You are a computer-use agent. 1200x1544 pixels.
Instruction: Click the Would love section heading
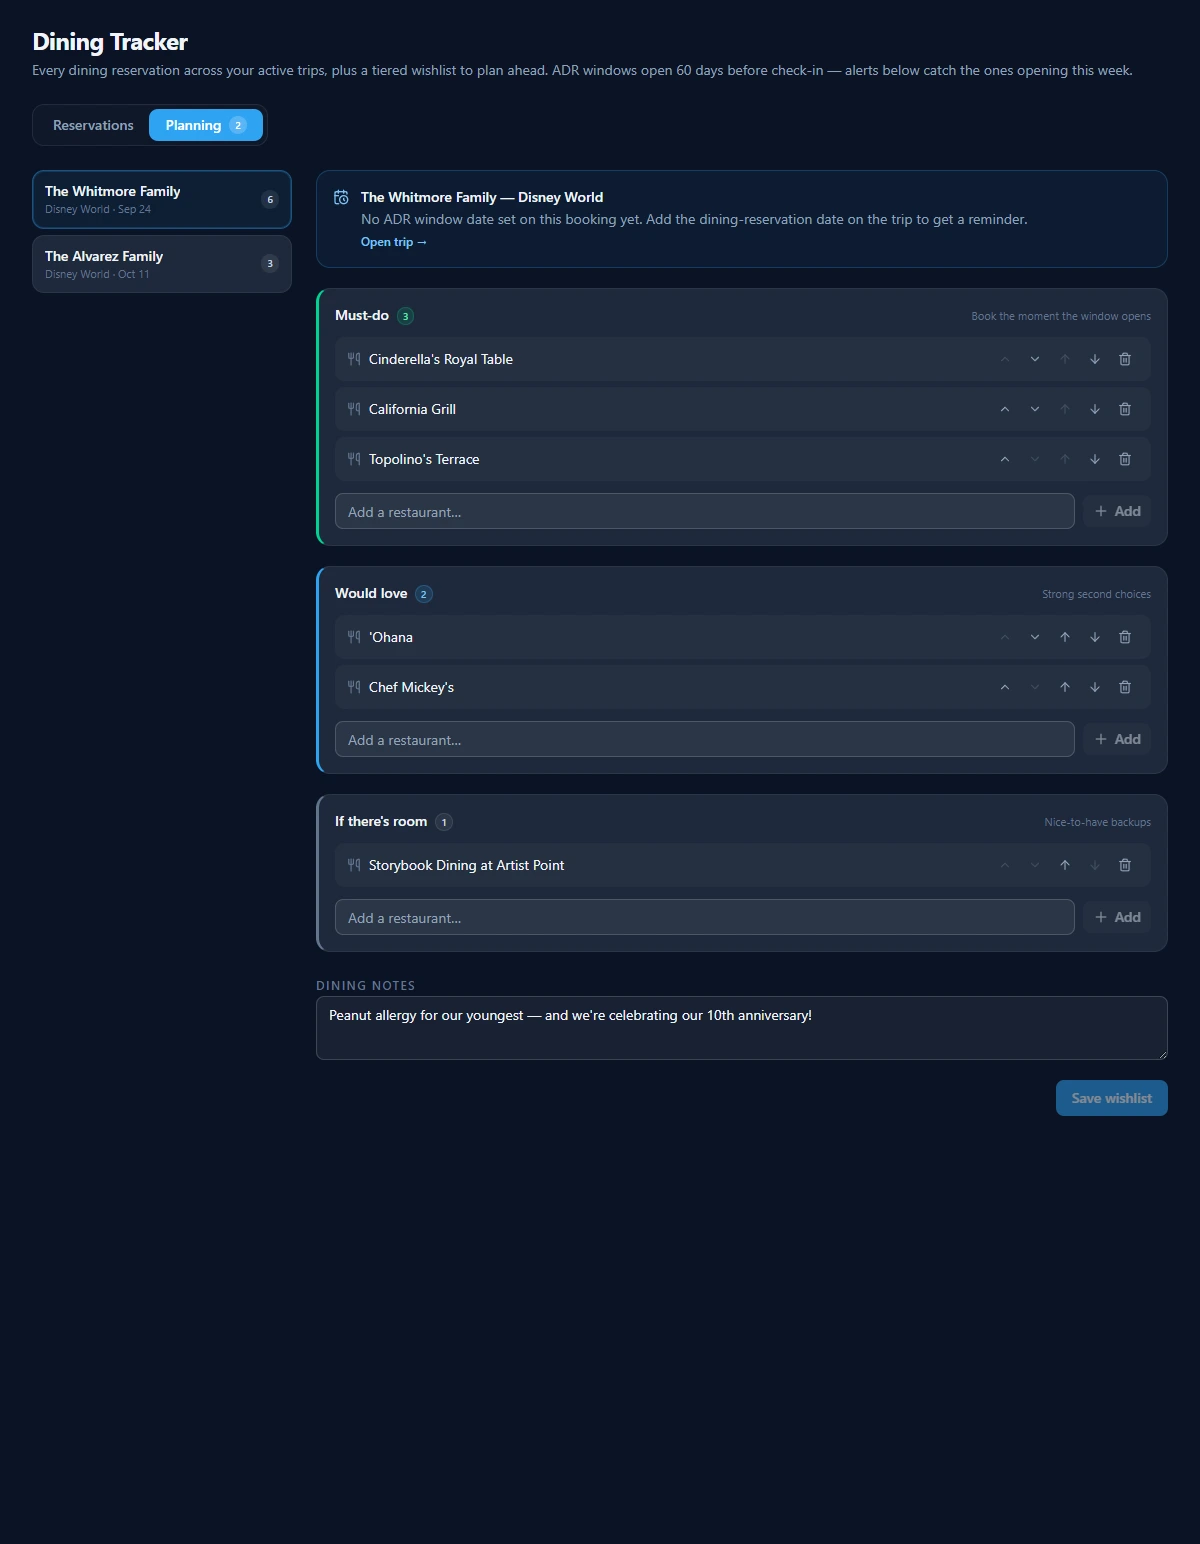(371, 593)
